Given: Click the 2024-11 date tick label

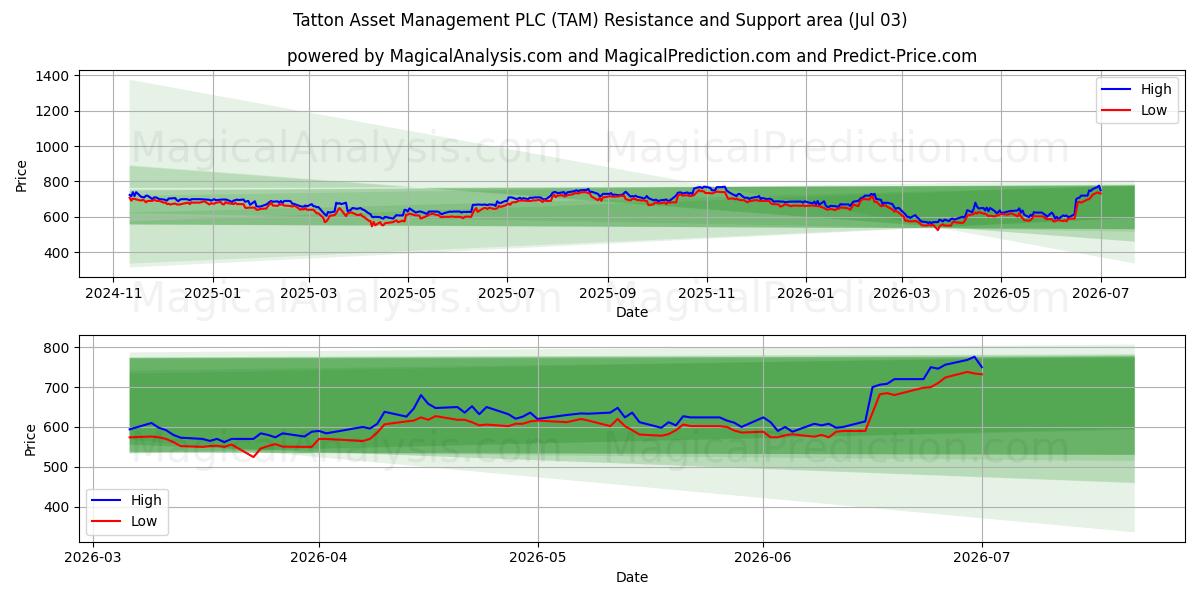Looking at the screenshot, I should (x=112, y=294).
